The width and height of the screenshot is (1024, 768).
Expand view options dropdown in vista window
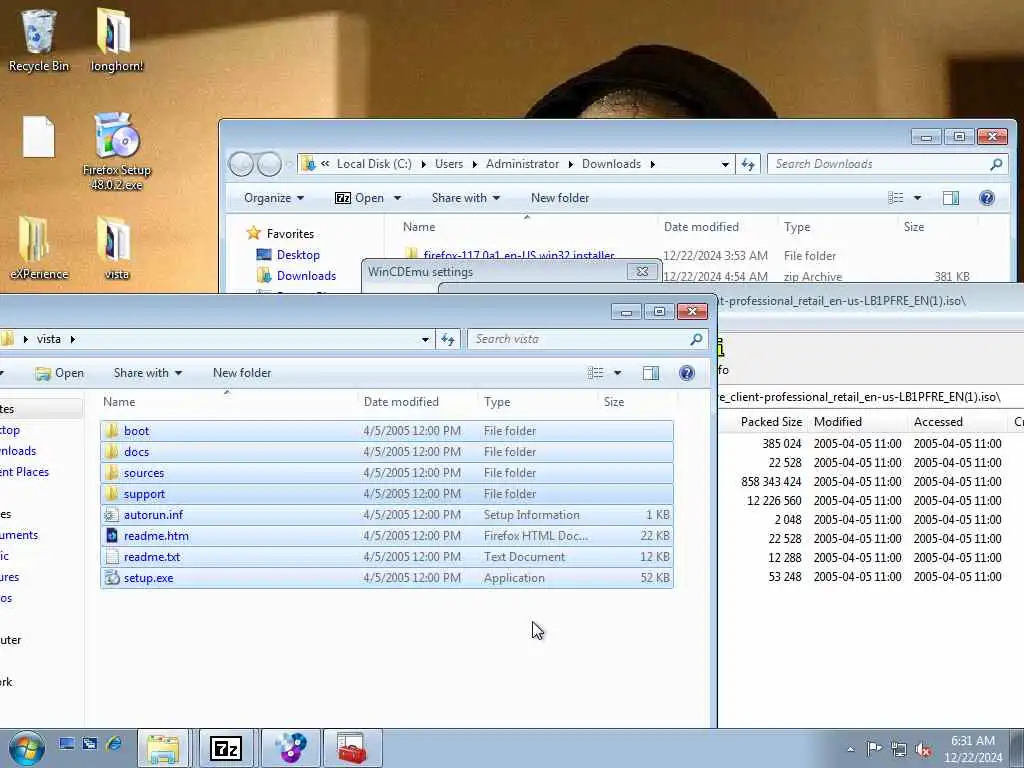pyautogui.click(x=617, y=373)
